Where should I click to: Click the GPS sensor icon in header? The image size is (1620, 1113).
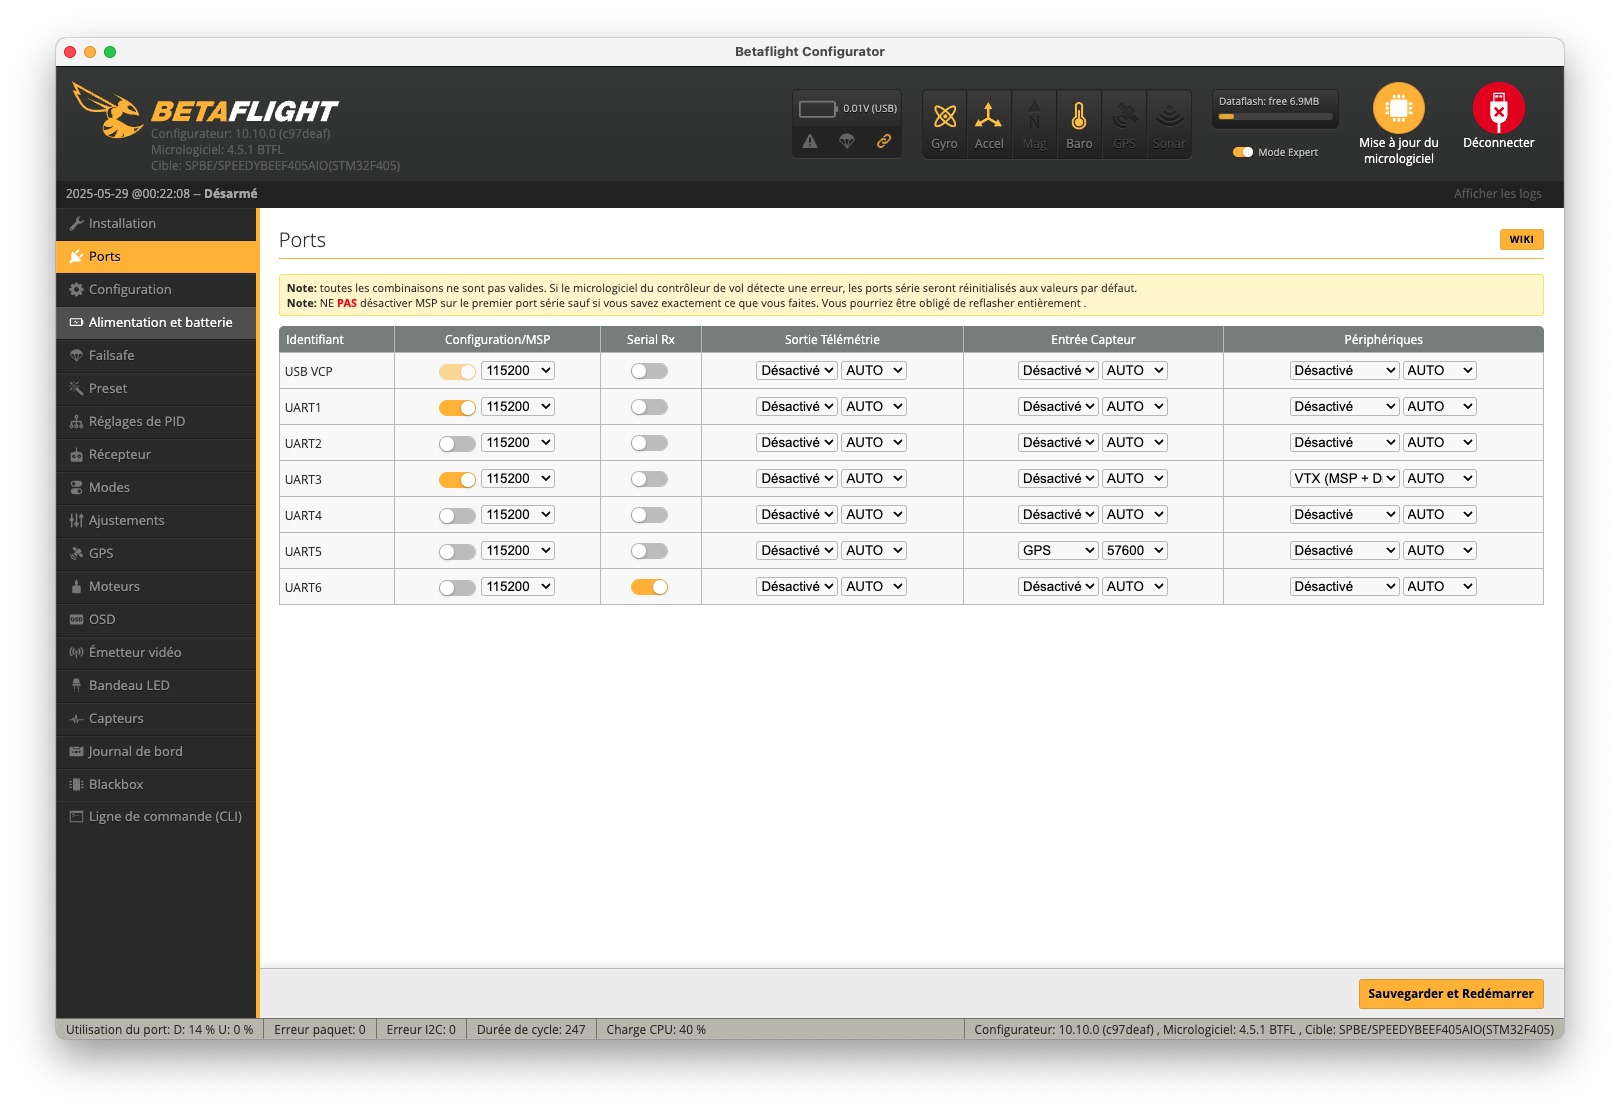[1124, 116]
